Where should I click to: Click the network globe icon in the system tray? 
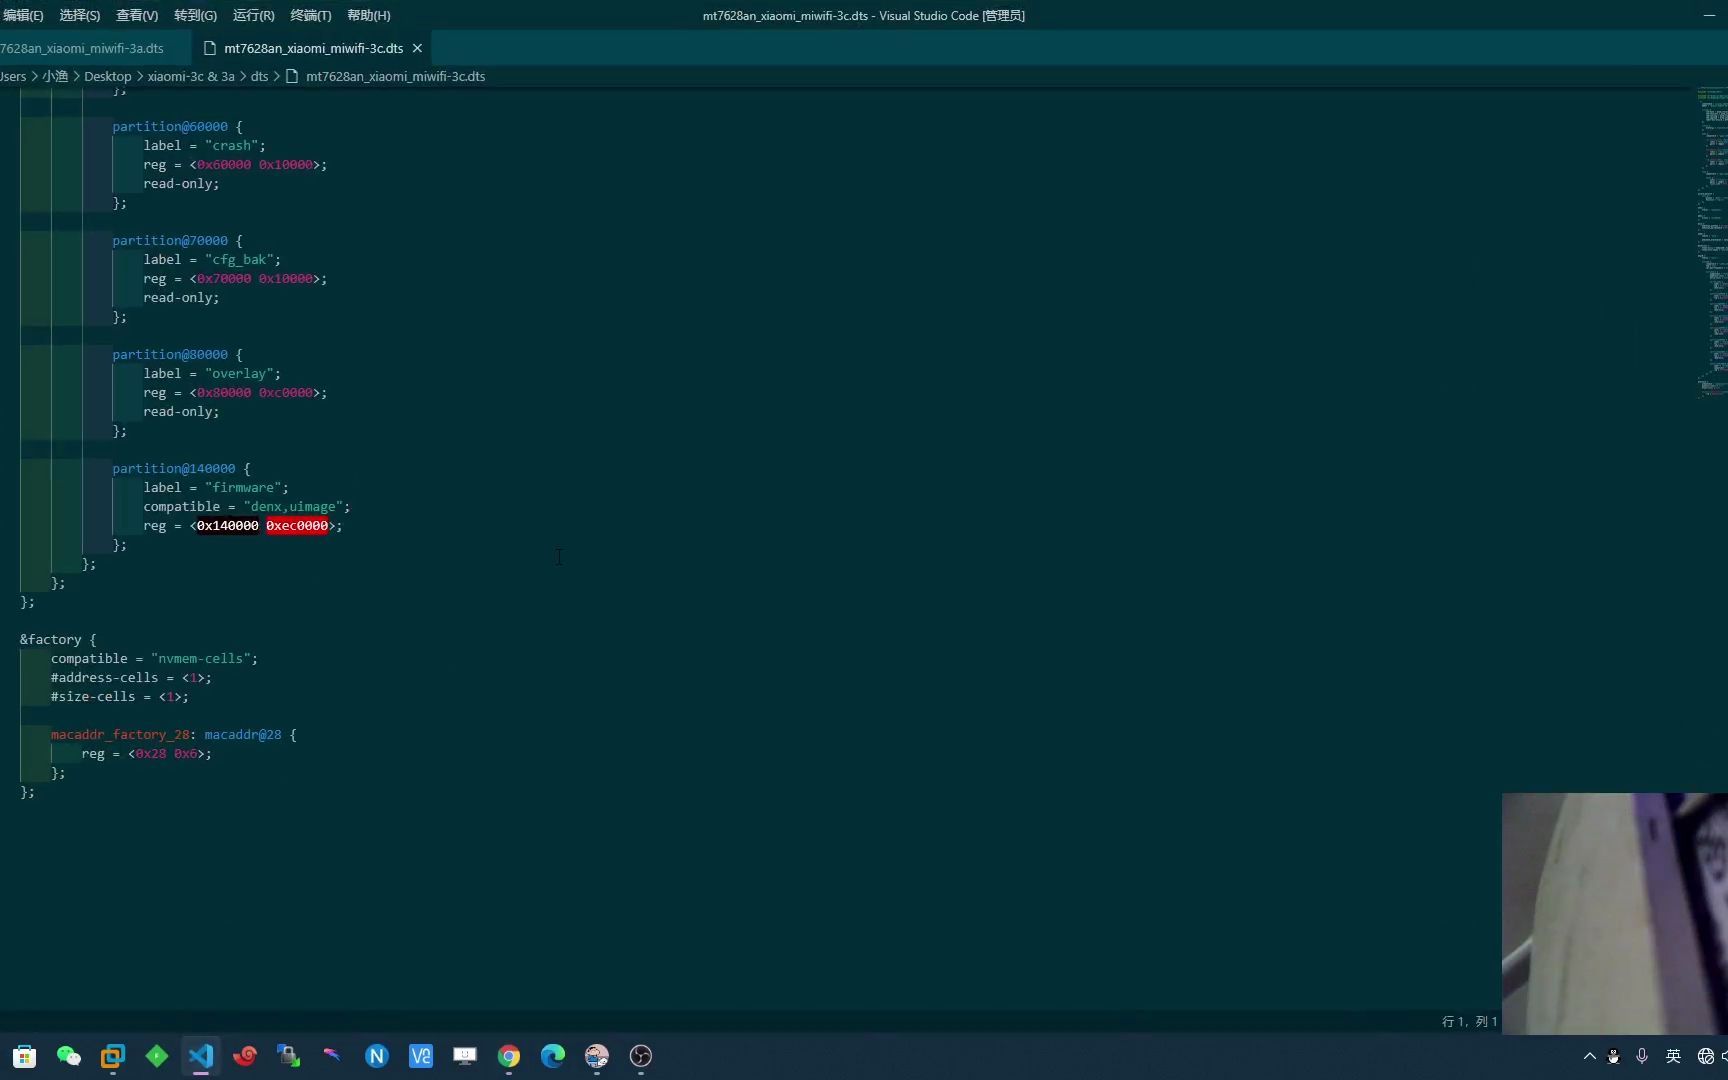[1704, 1057]
